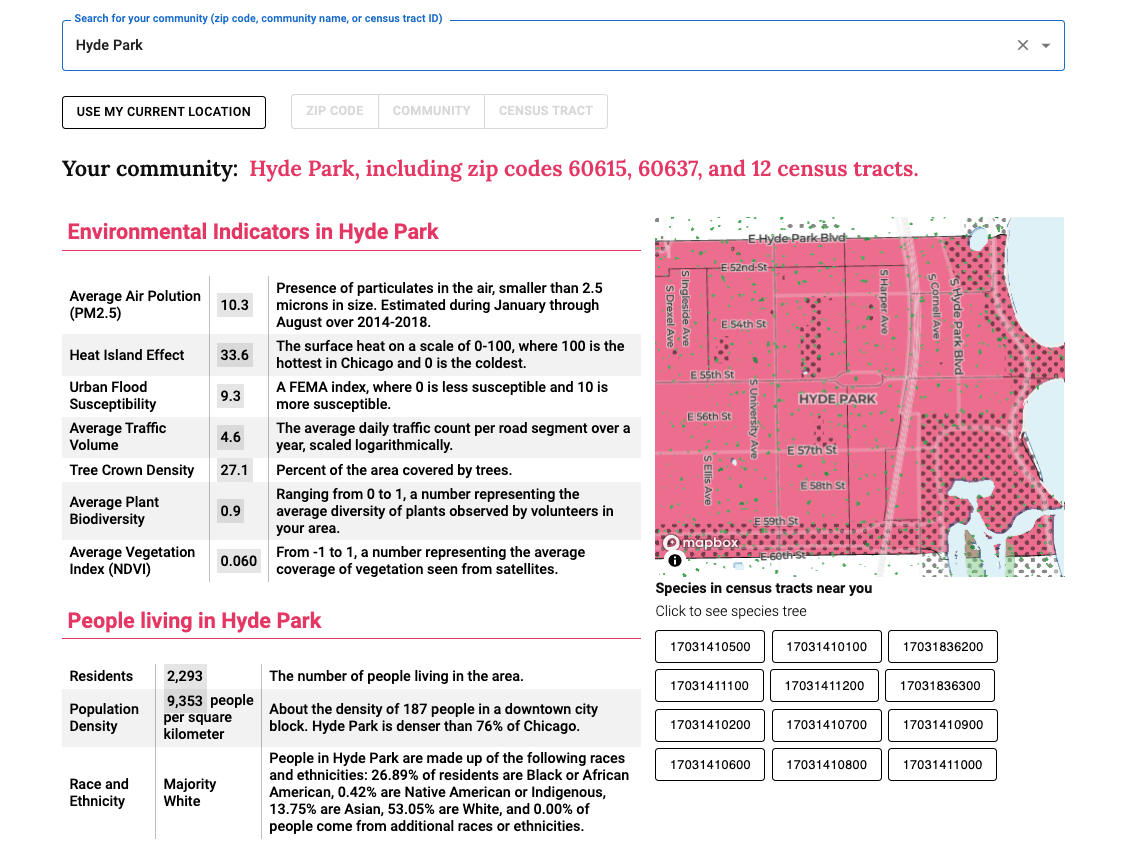
Task: Open species tree for tract 17031410100
Action: (x=826, y=646)
